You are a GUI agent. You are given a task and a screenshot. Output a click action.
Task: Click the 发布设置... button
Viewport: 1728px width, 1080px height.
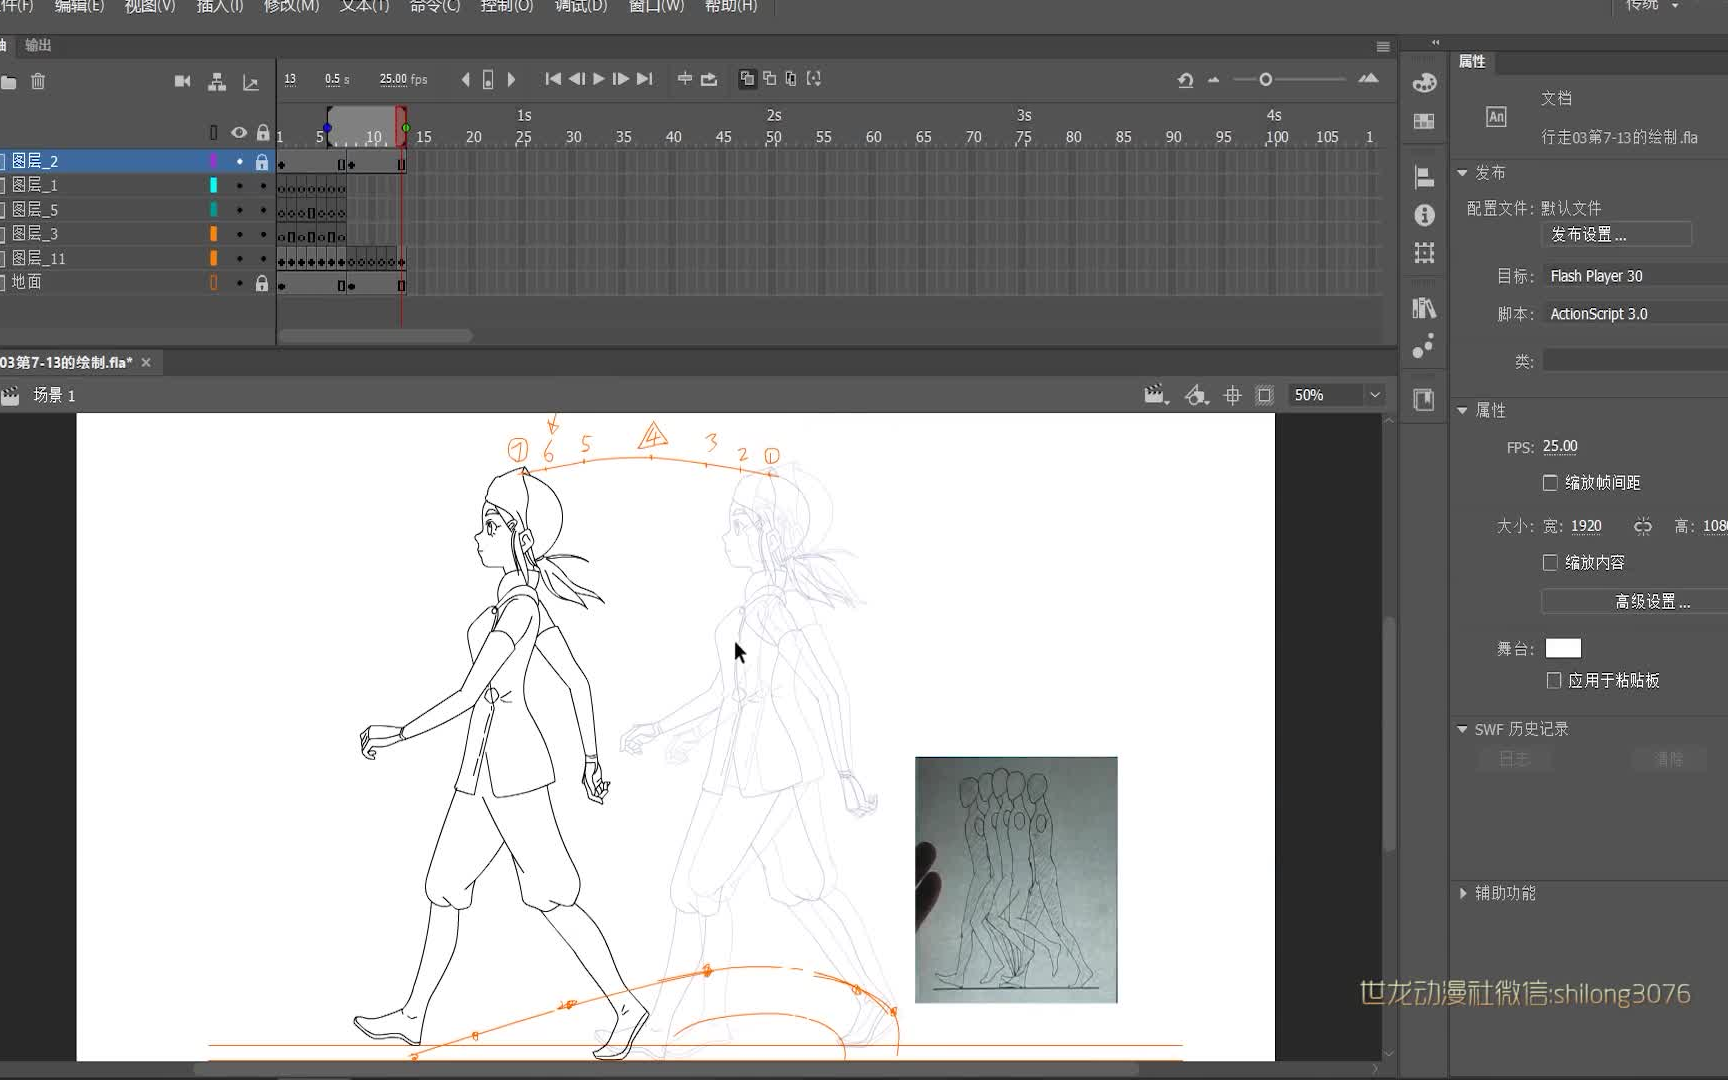(1617, 235)
